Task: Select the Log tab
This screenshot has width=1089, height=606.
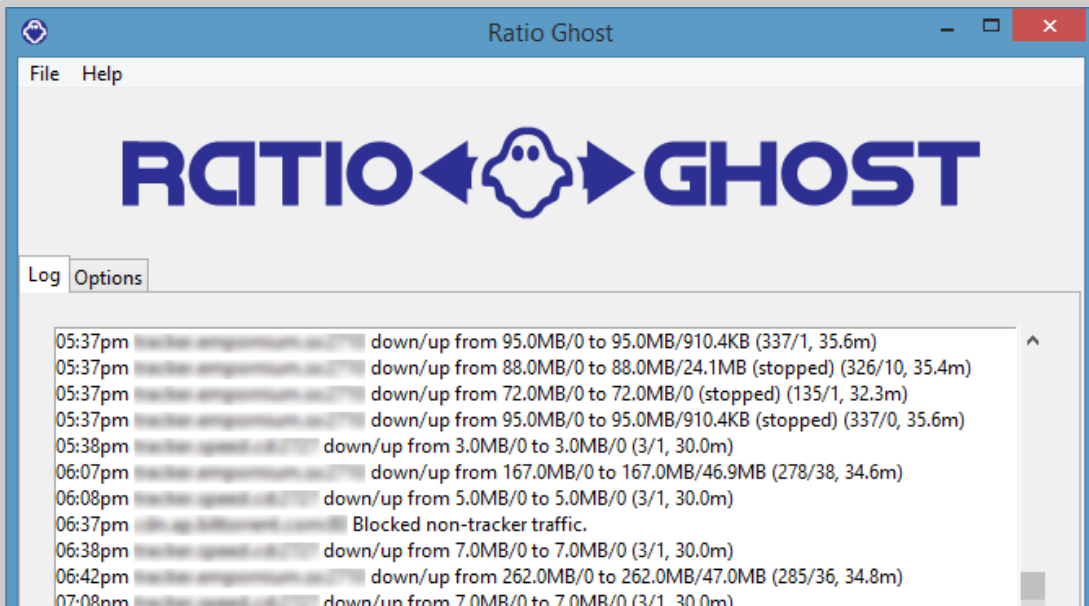Action: [43, 277]
